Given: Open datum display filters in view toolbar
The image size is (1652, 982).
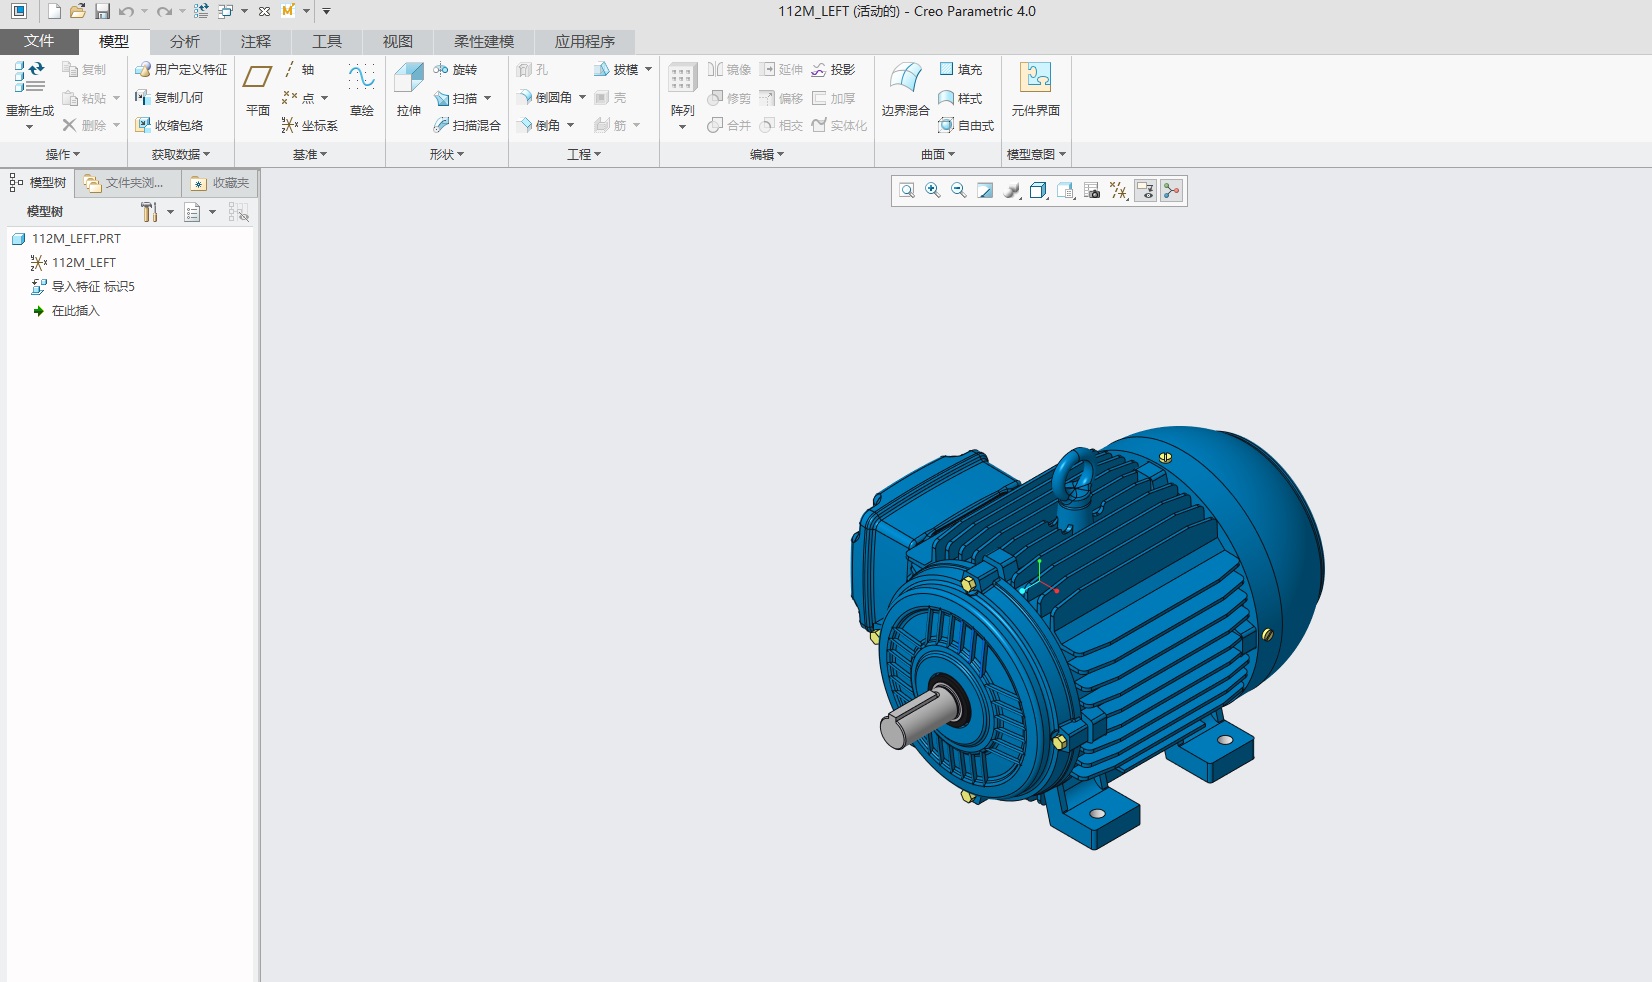Looking at the screenshot, I should tap(1119, 191).
